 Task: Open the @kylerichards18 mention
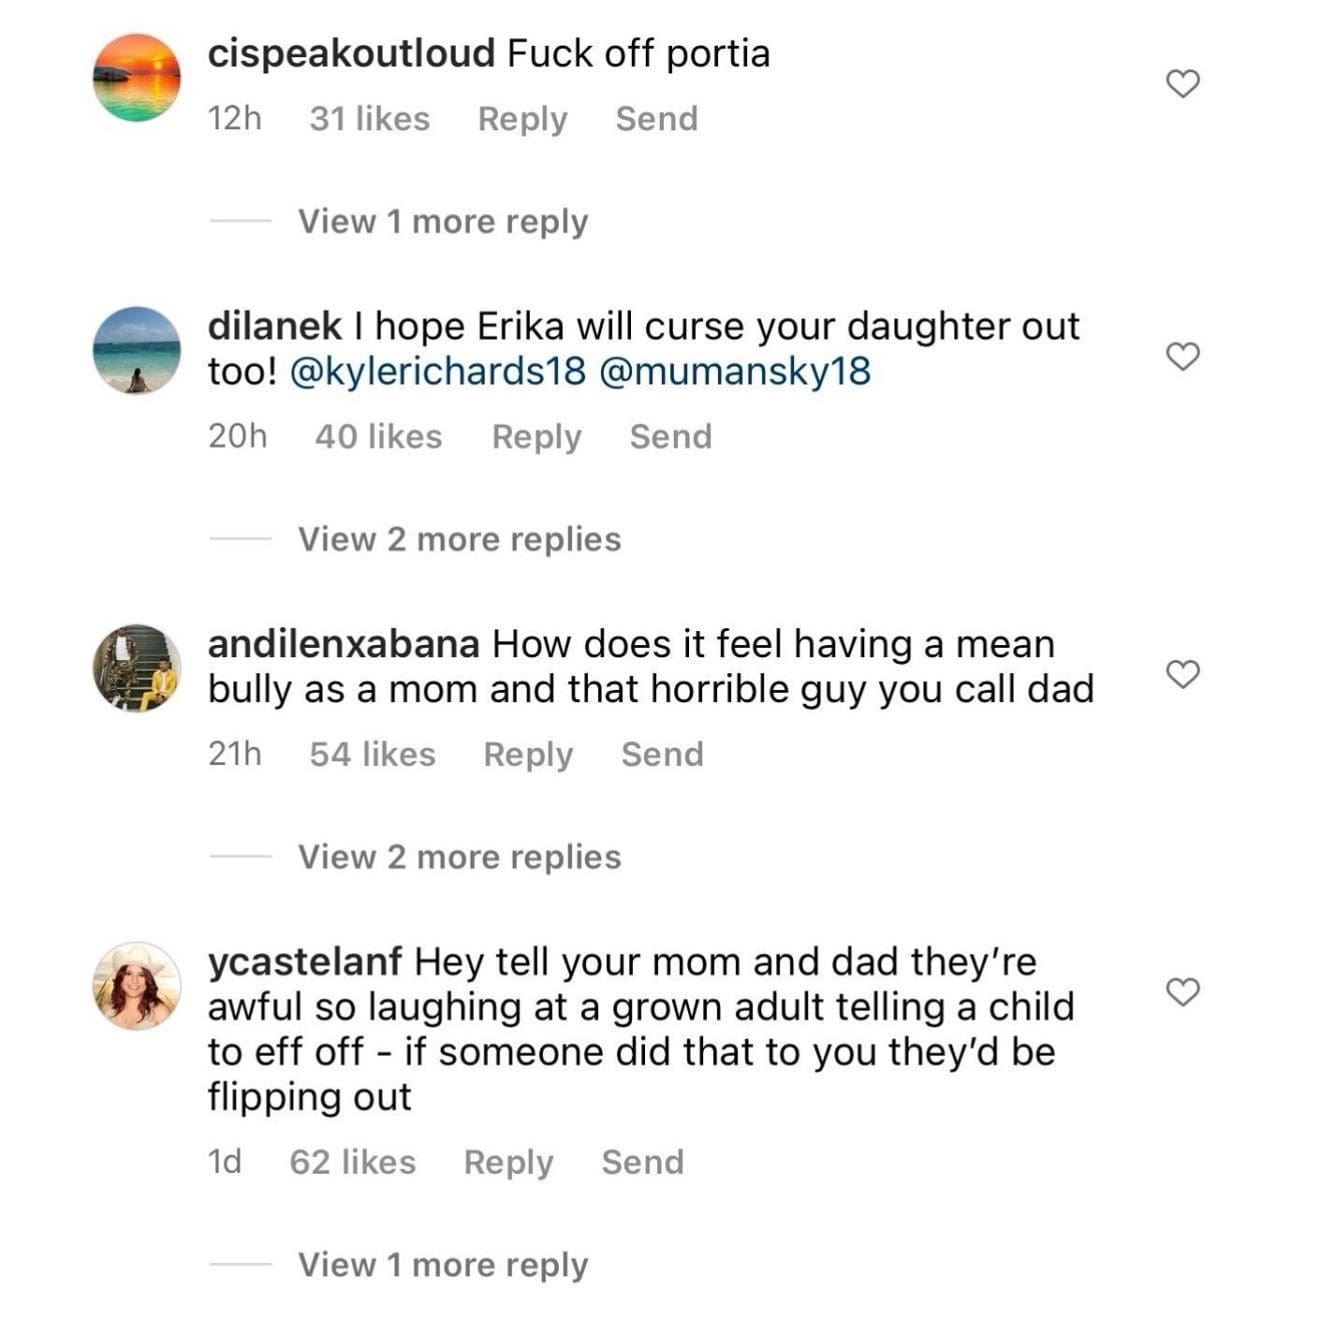coord(437,372)
